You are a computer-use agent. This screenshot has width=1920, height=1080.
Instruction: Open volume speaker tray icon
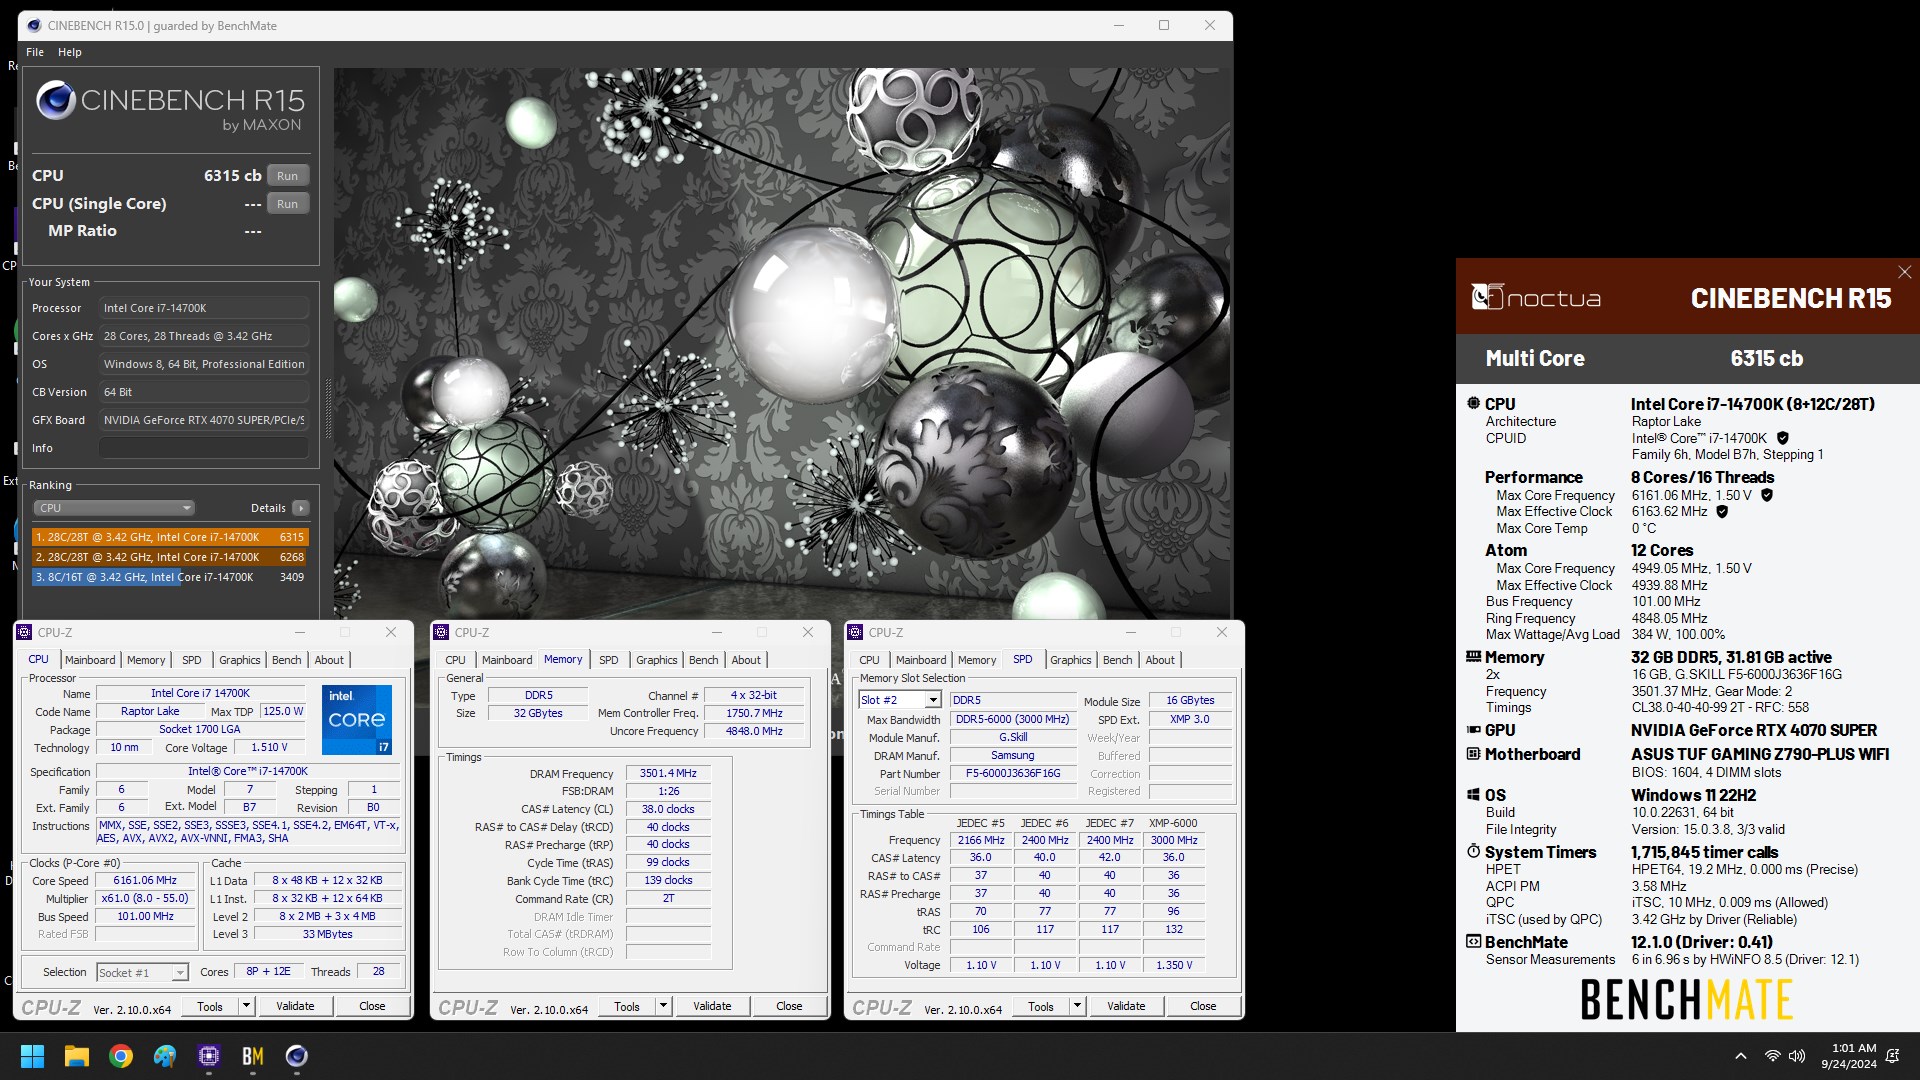1797,1056
